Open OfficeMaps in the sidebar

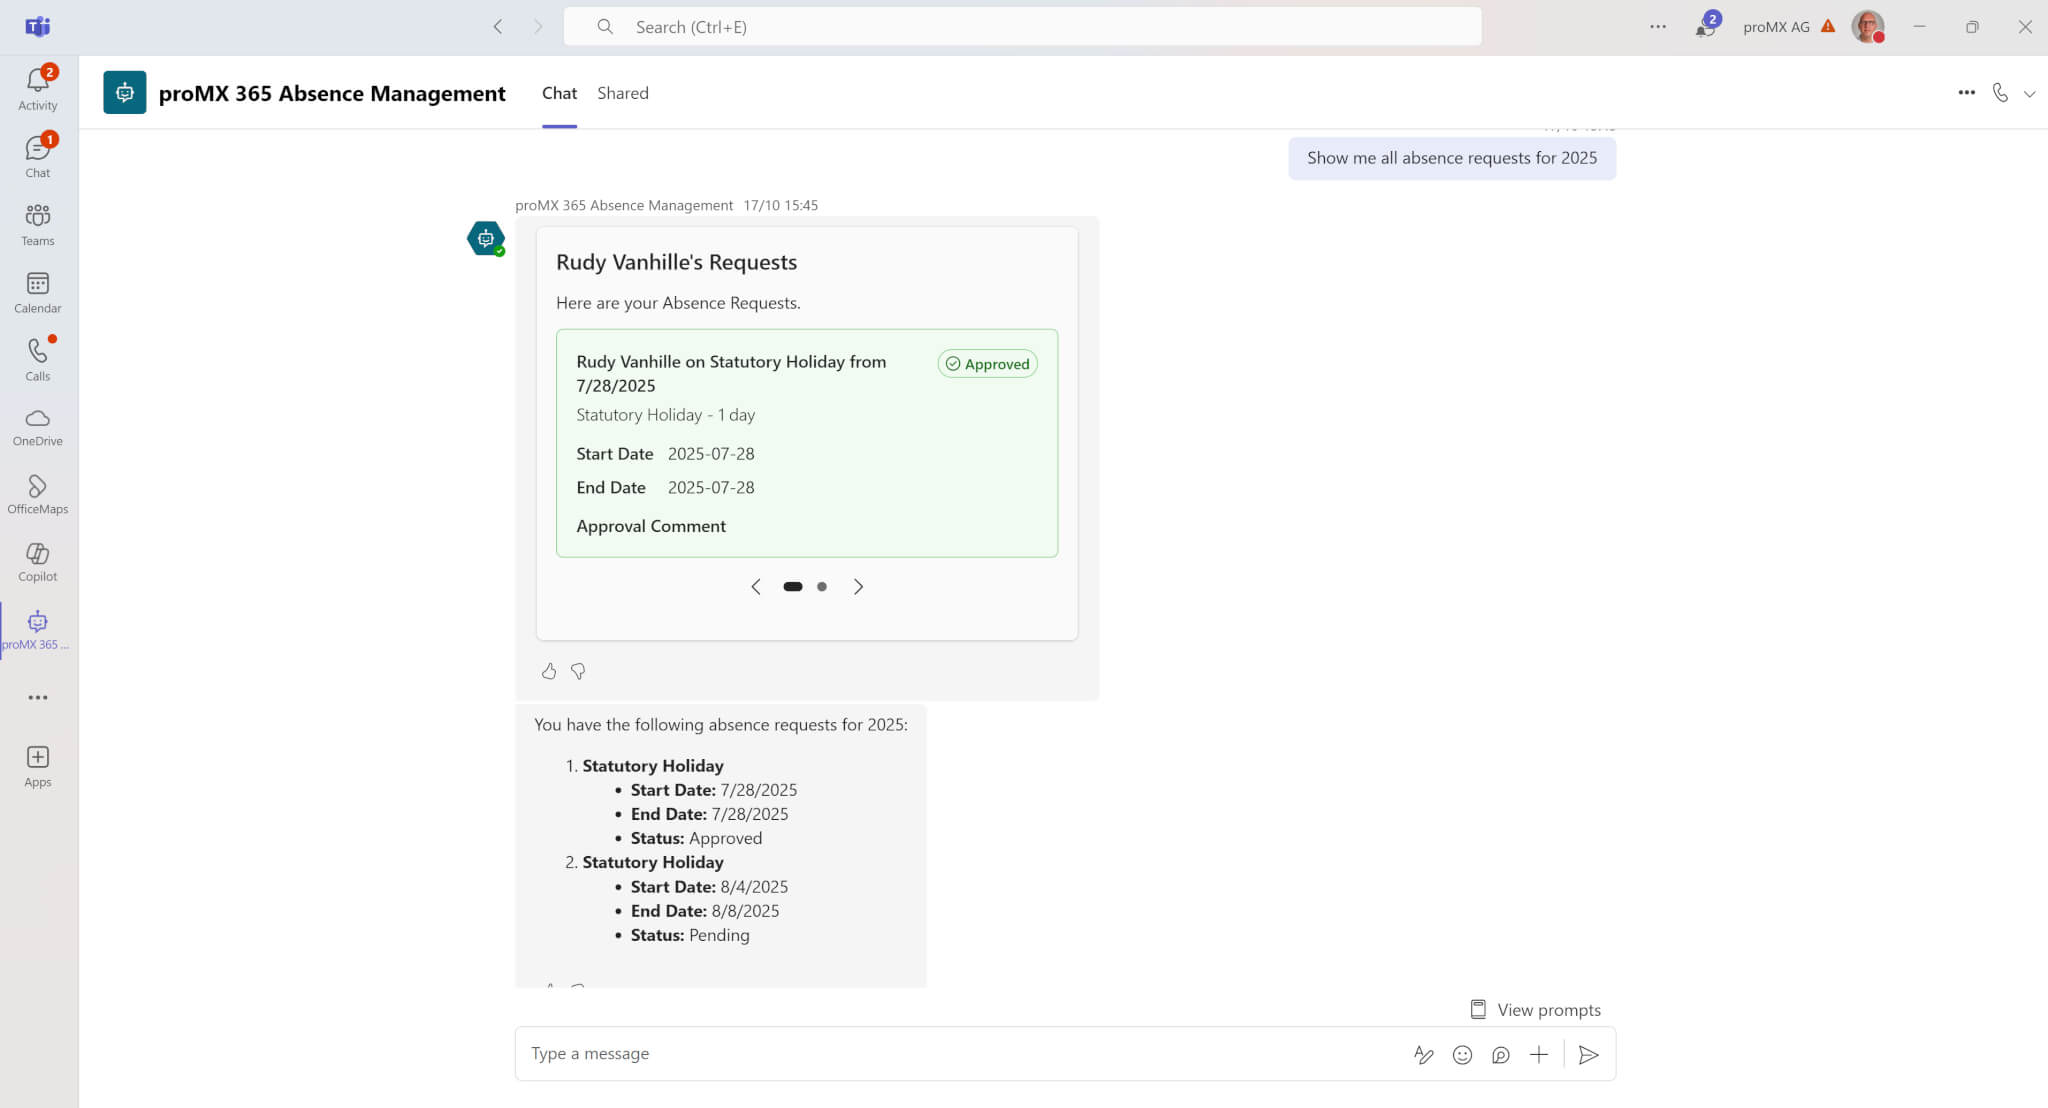pyautogui.click(x=38, y=494)
